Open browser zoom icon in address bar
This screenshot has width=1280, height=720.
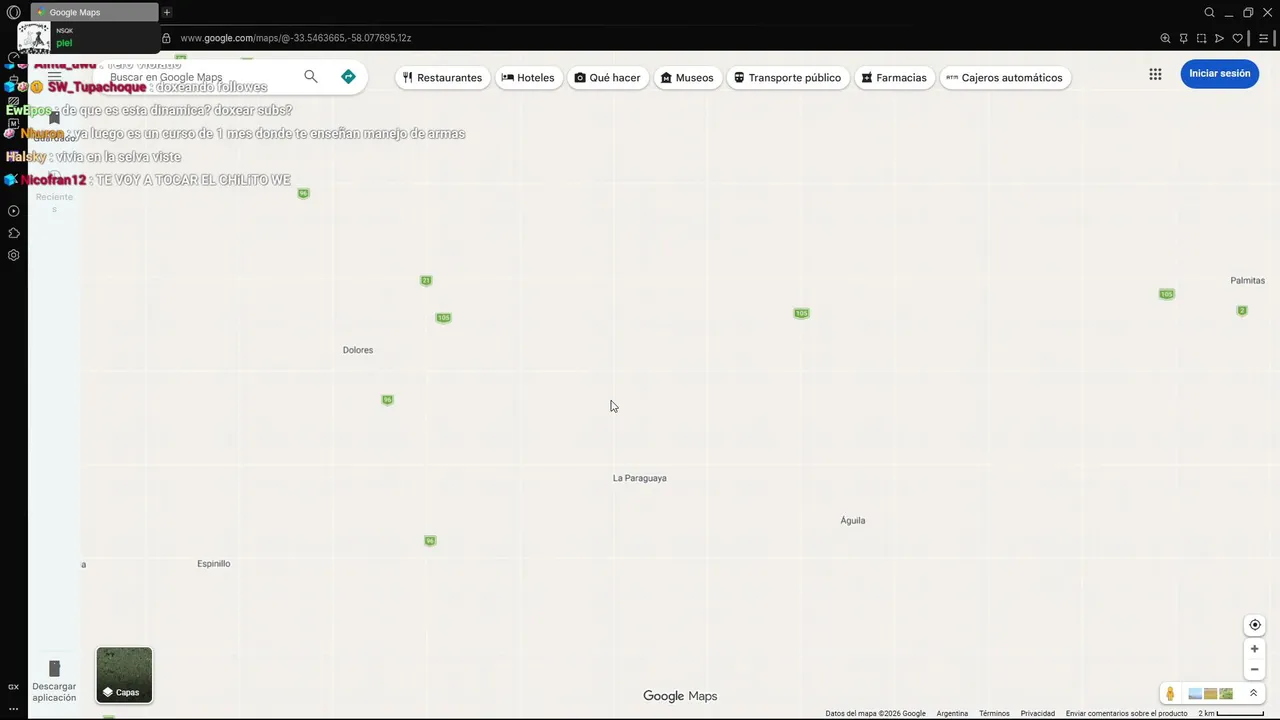pyautogui.click(x=1165, y=38)
